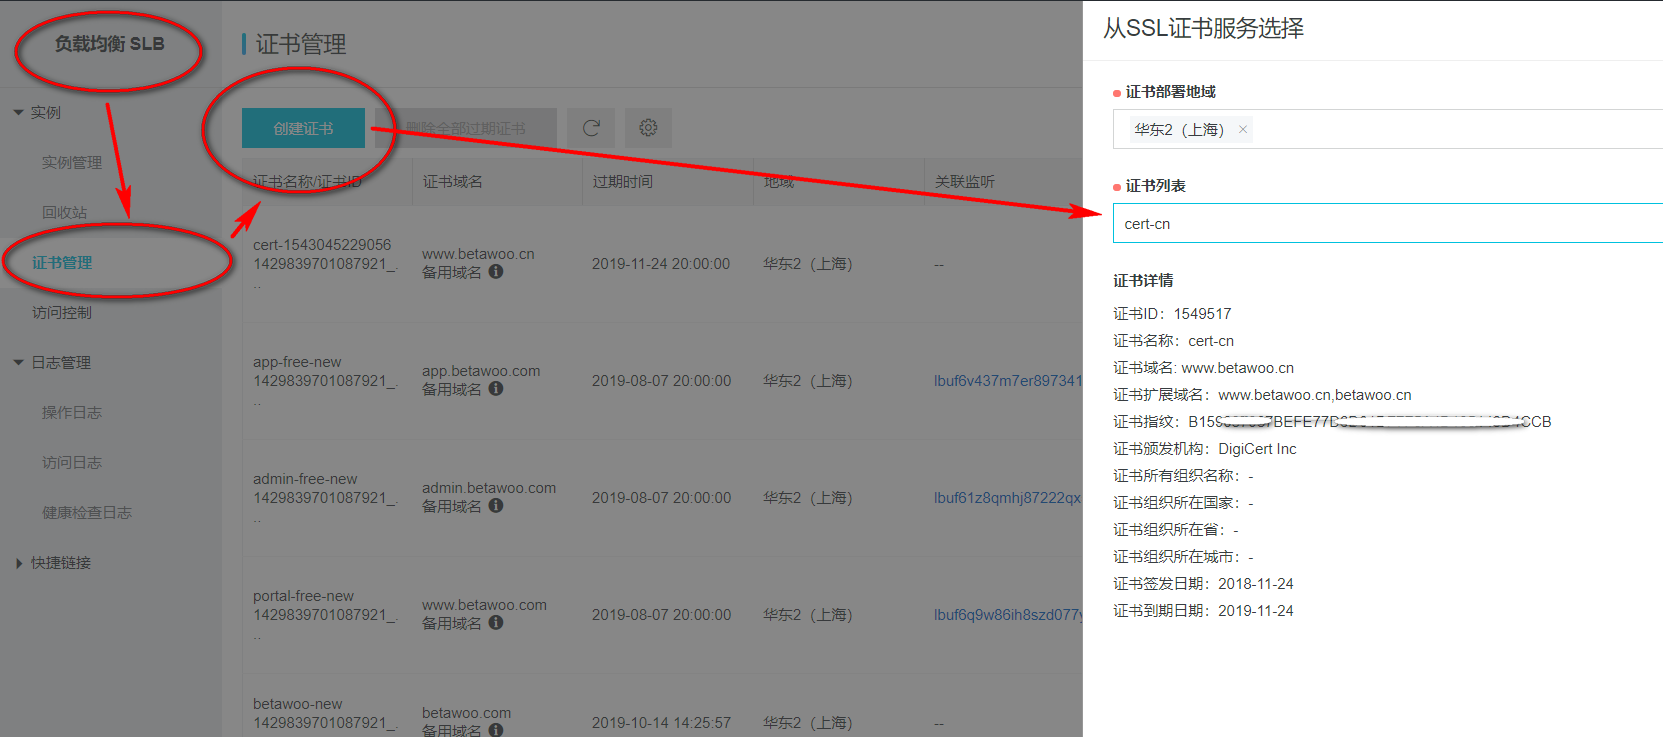The height and width of the screenshot is (737, 1663).
Task: Click 证书颁发机构 DigiCert Inc line
Action: coord(1205,448)
